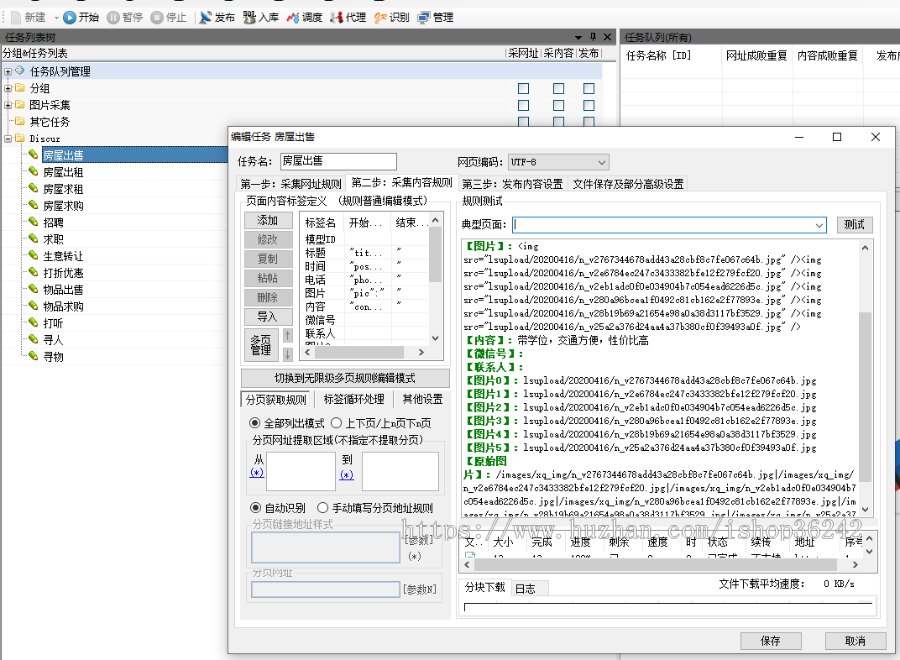Viewport: 900px width, 660px height.
Task: Open the 网页编码 UTF-8 dropdown
Action: (600, 162)
